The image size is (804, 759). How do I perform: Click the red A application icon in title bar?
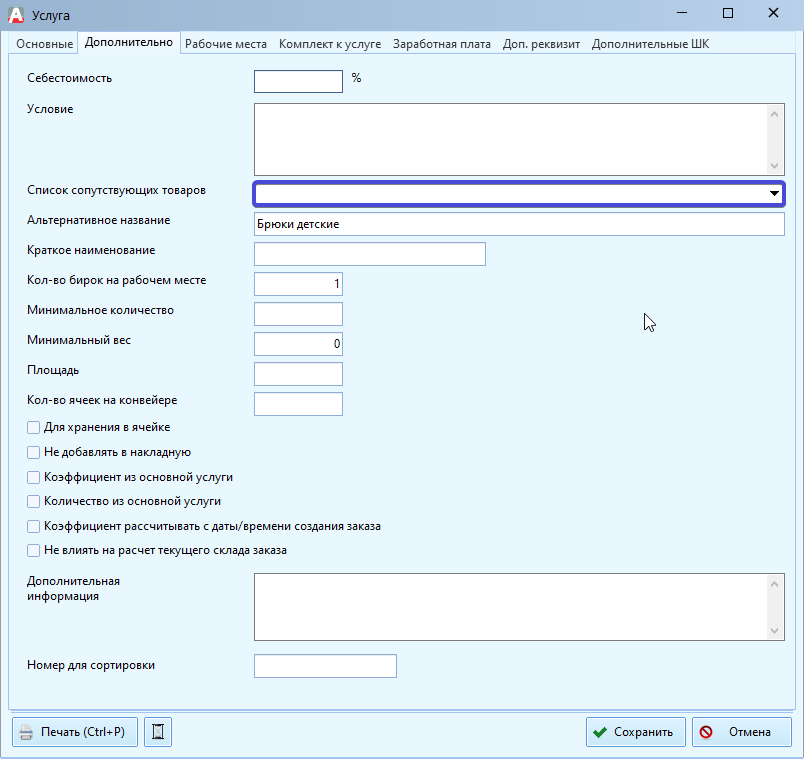pyautogui.click(x=15, y=14)
